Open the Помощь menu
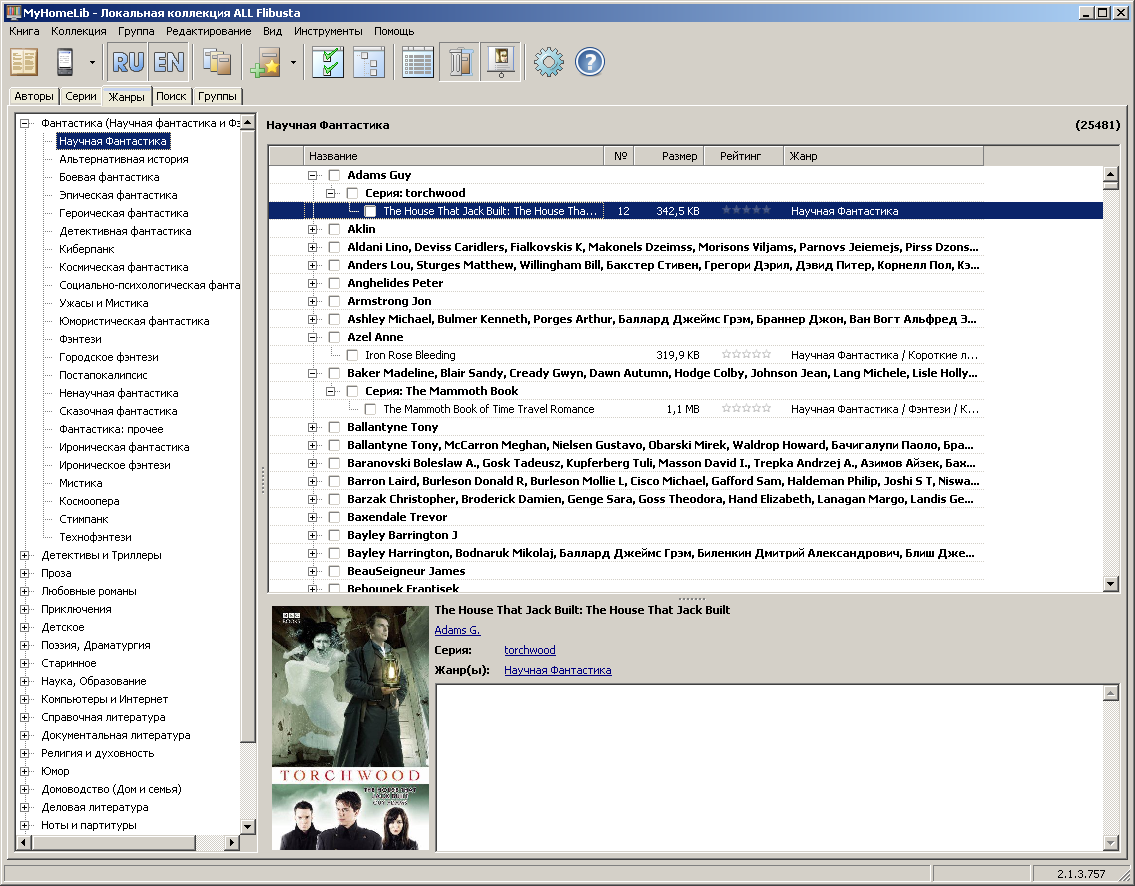Screen dimensions: 1135x886 394,31
